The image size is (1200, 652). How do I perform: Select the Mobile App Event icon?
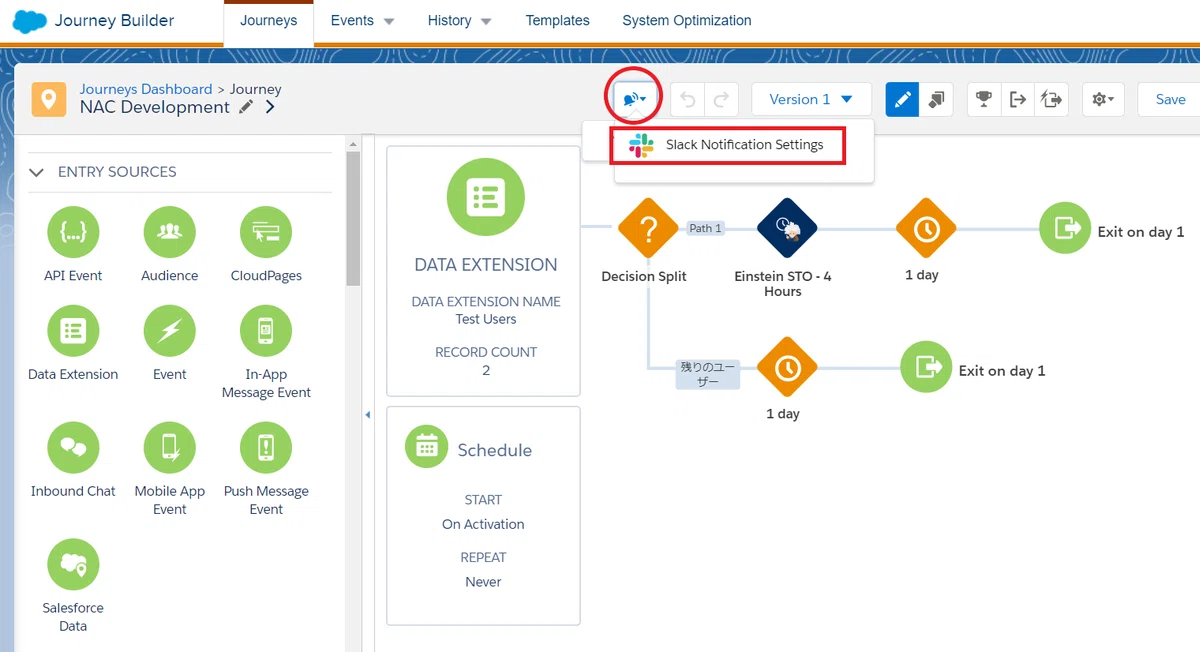(x=169, y=448)
